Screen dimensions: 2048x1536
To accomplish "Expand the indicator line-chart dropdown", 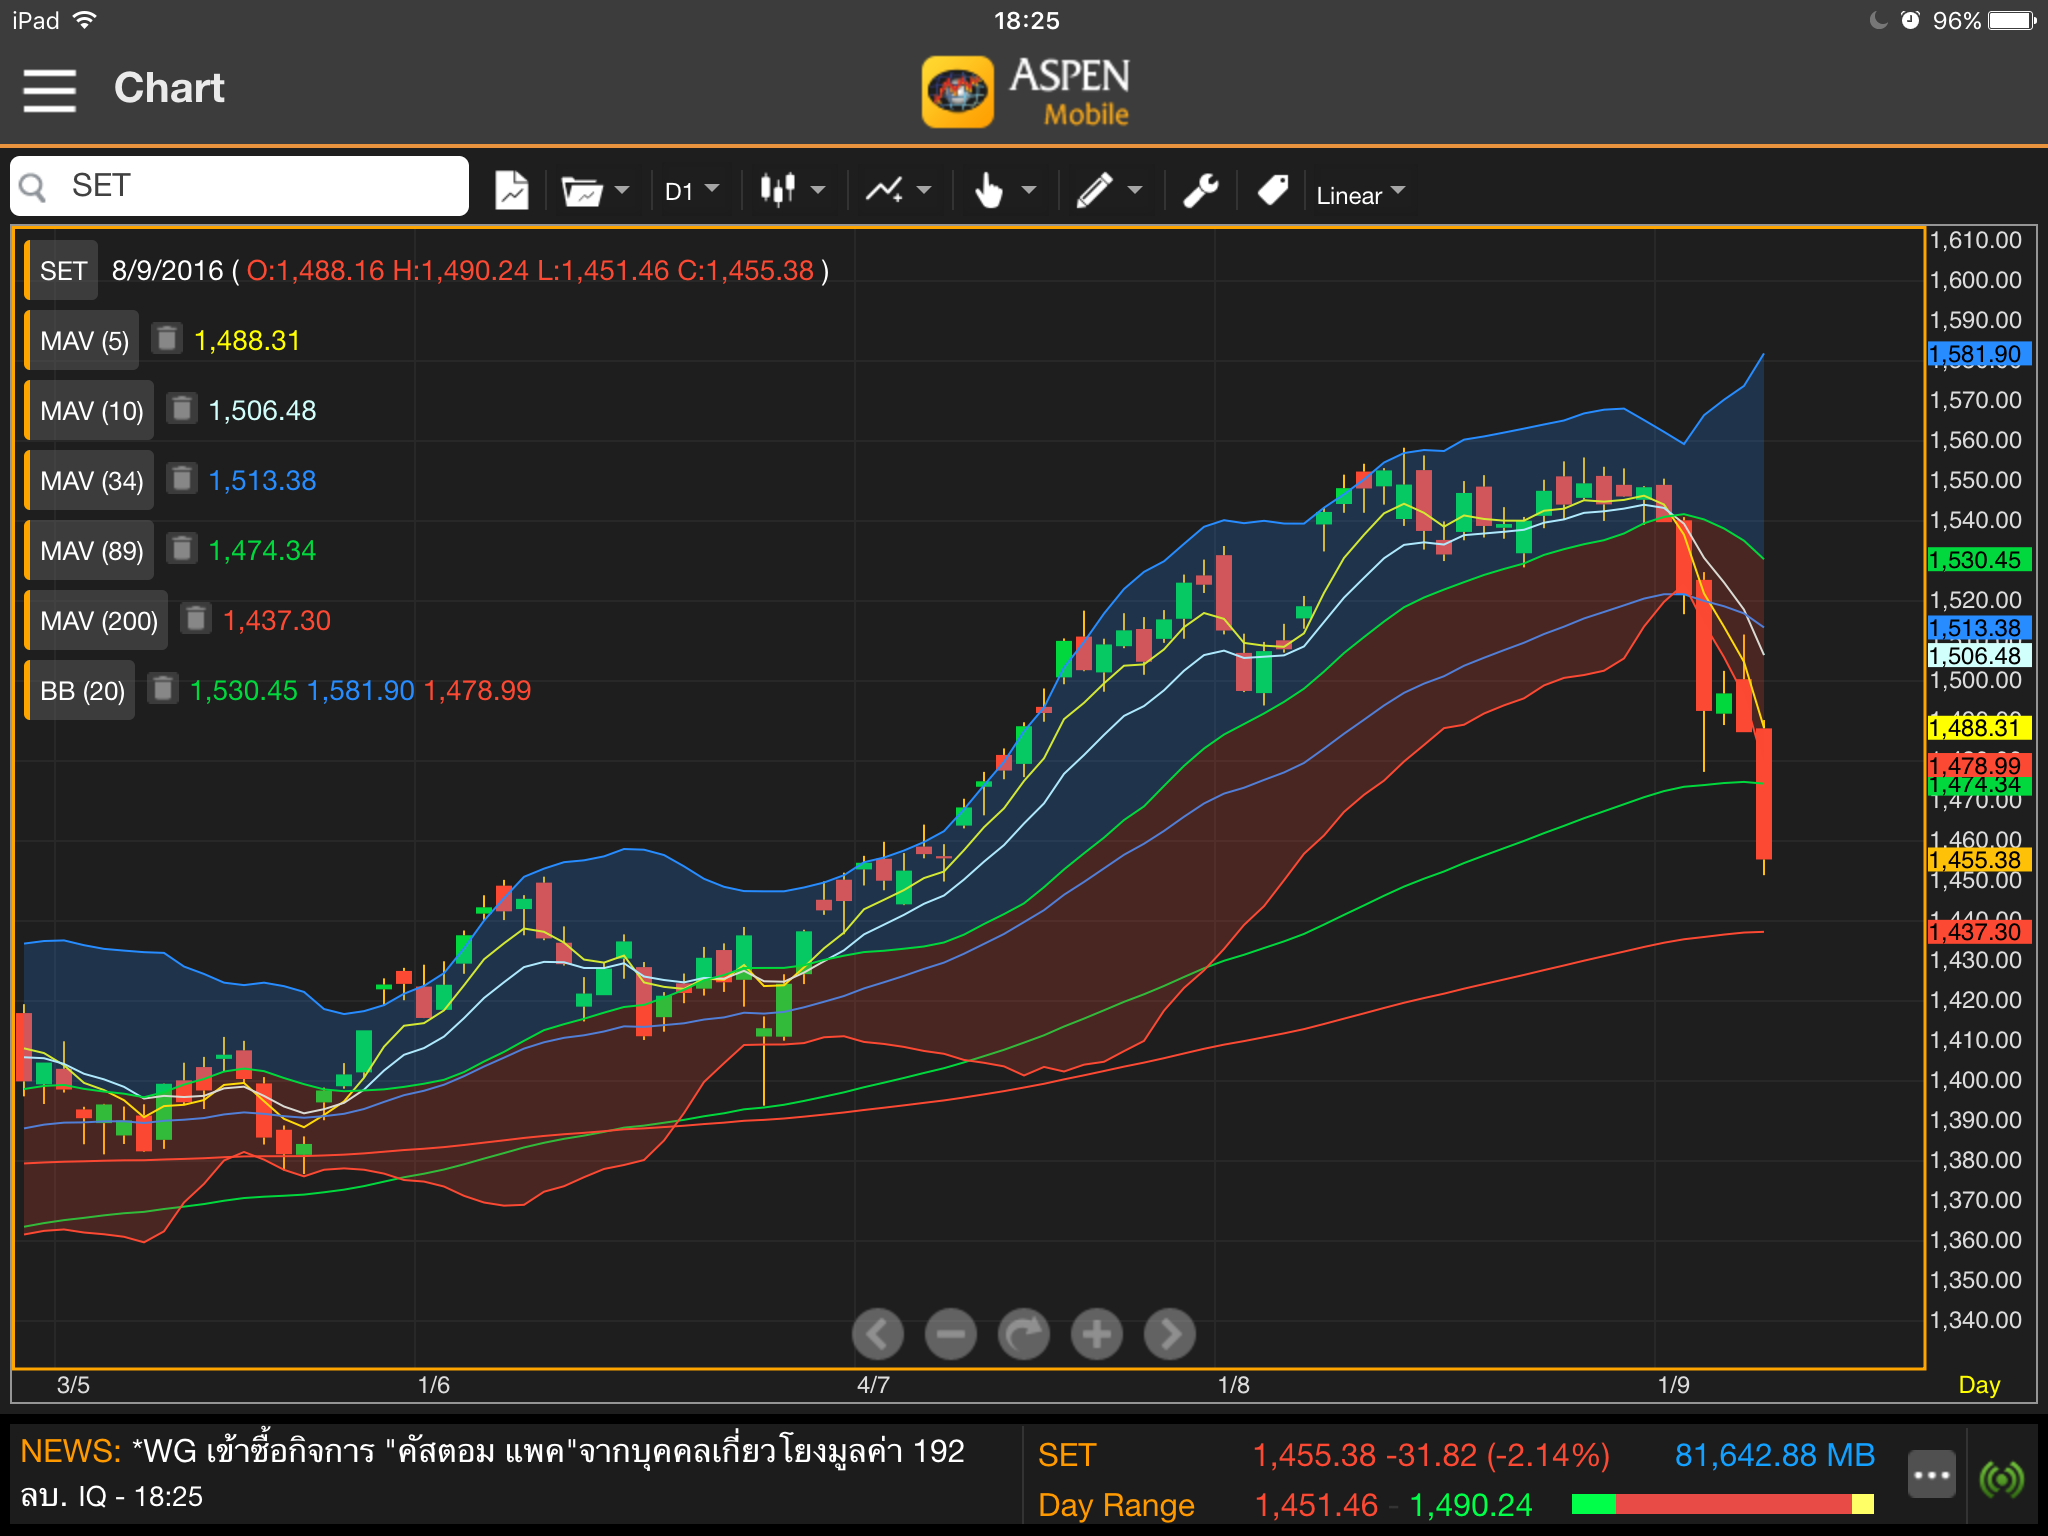I will tap(898, 190).
